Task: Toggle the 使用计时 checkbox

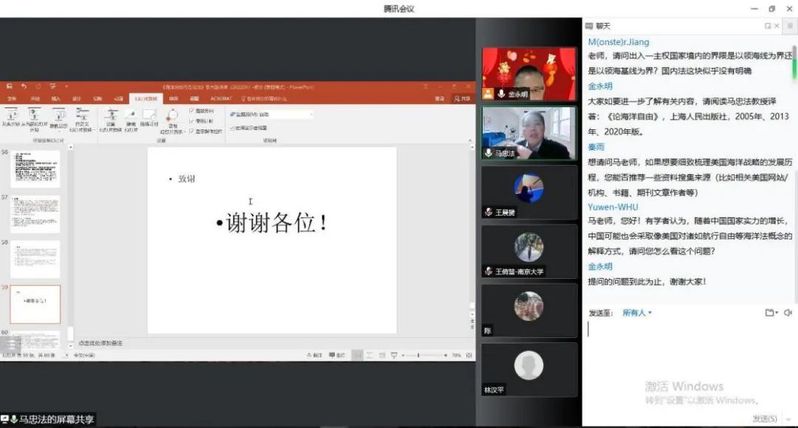Action: click(191, 120)
